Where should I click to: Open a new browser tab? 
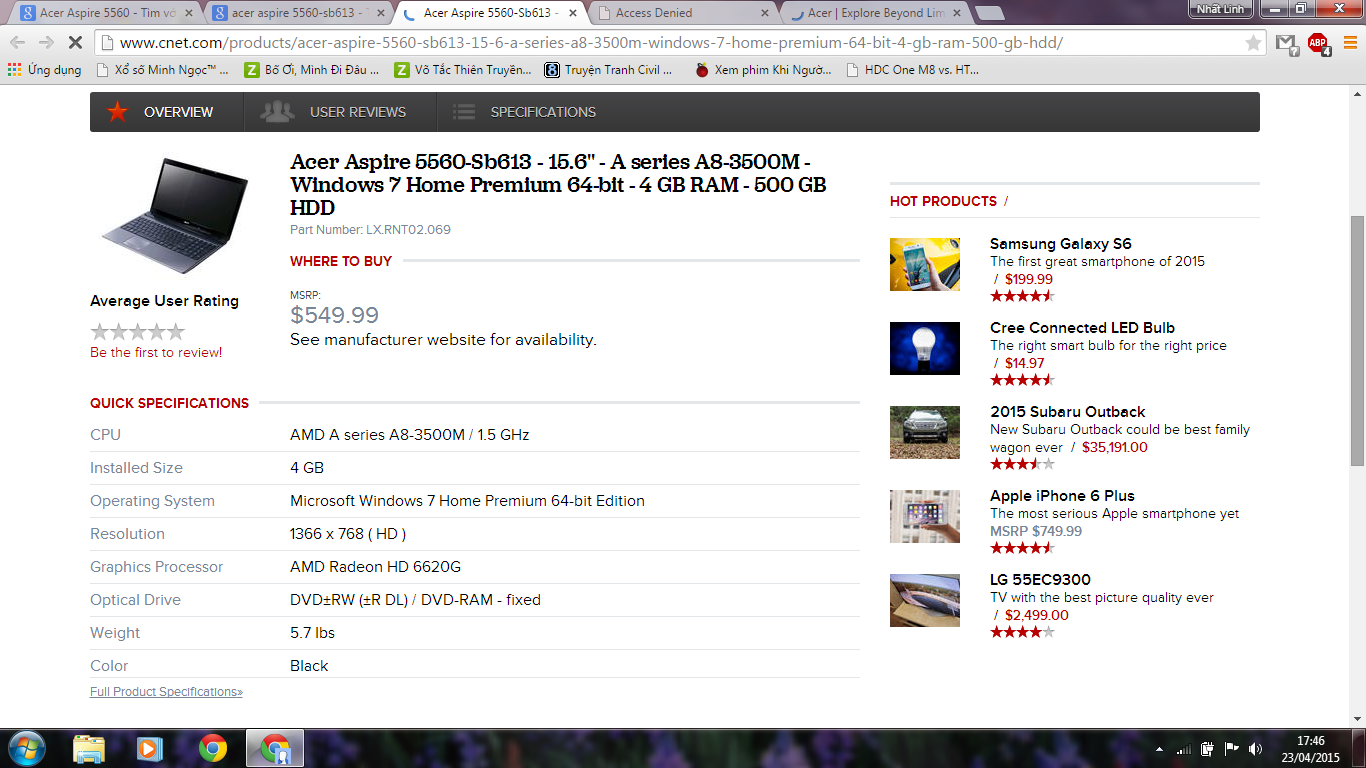click(989, 13)
